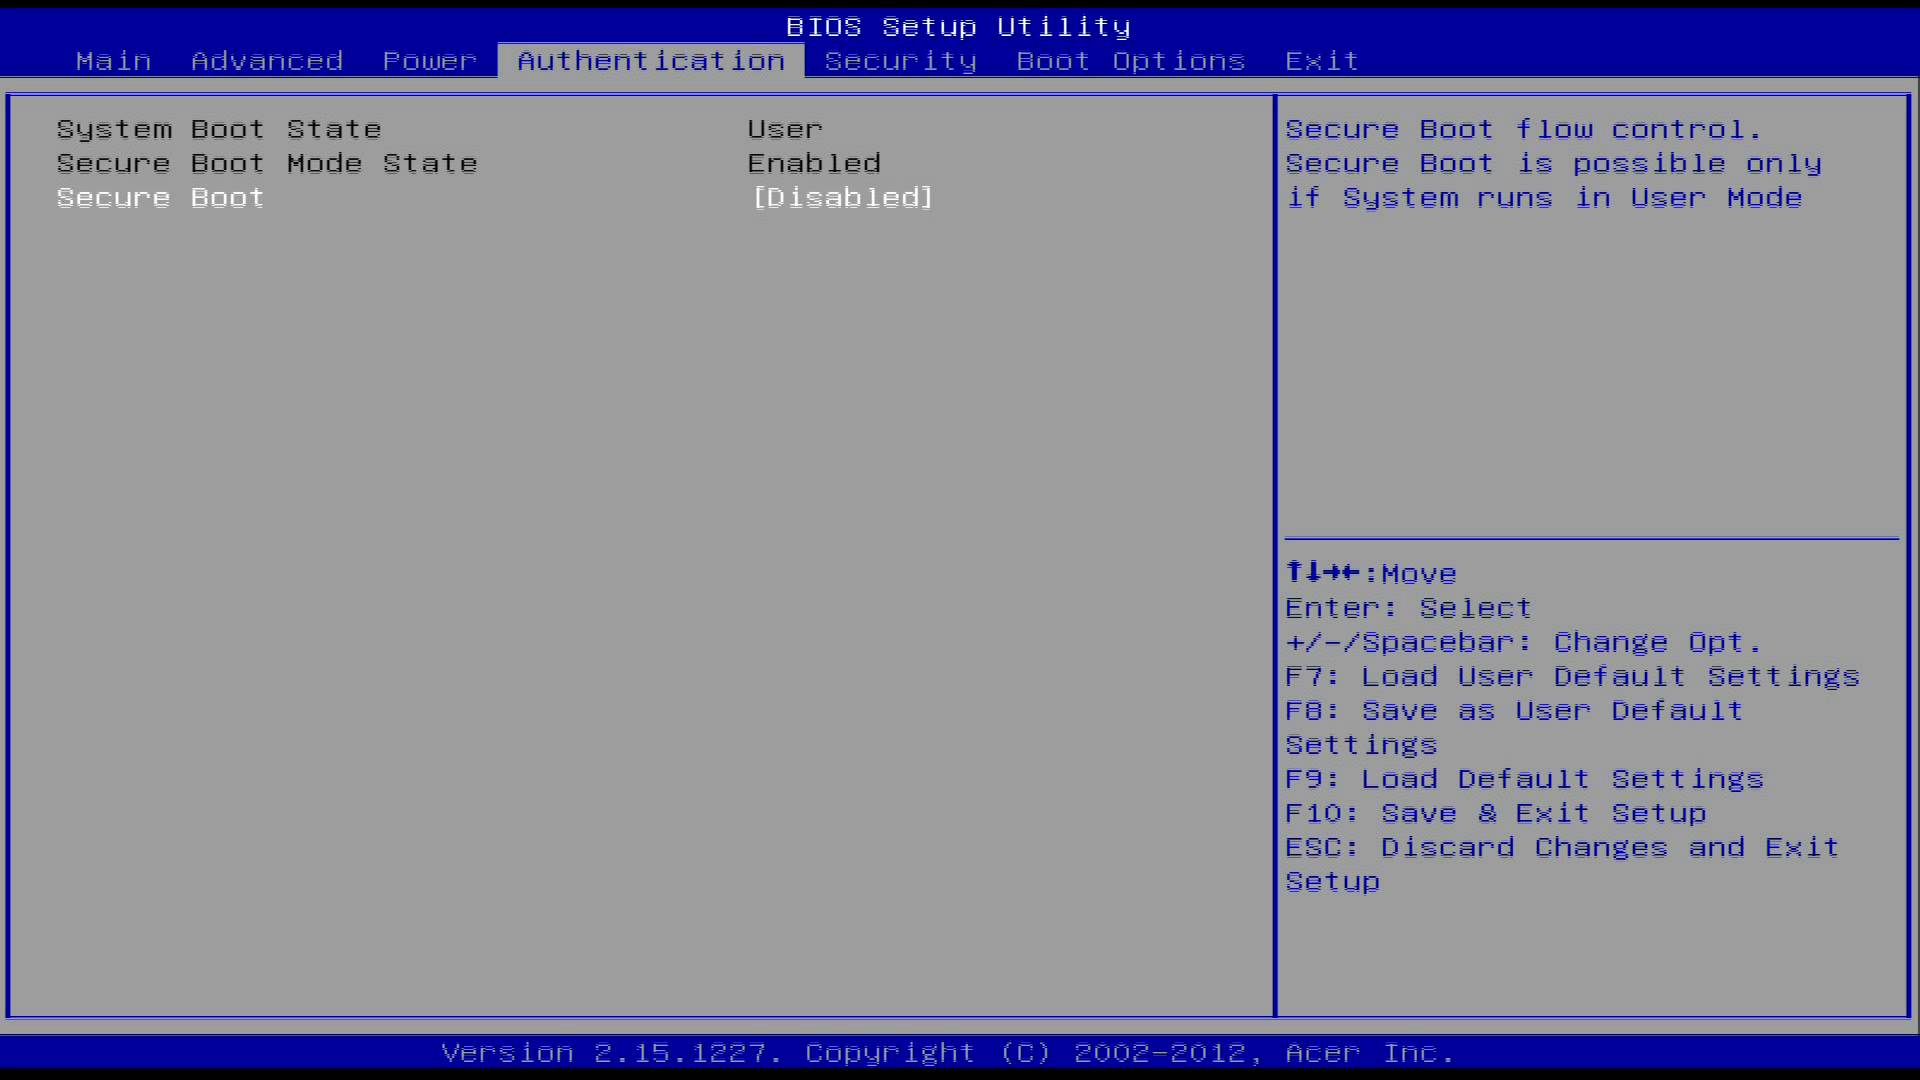Select the Main menu item
This screenshot has width=1920, height=1080.
113,61
